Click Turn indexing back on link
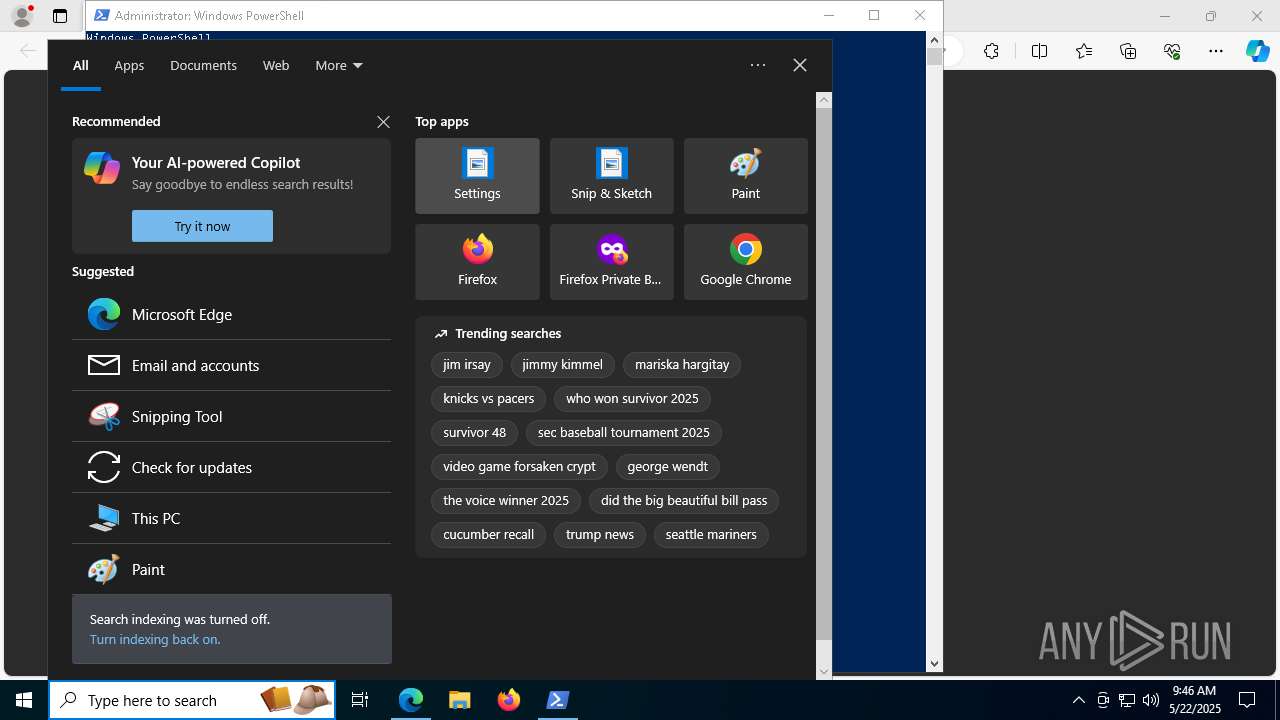1280x720 pixels. tap(155, 639)
